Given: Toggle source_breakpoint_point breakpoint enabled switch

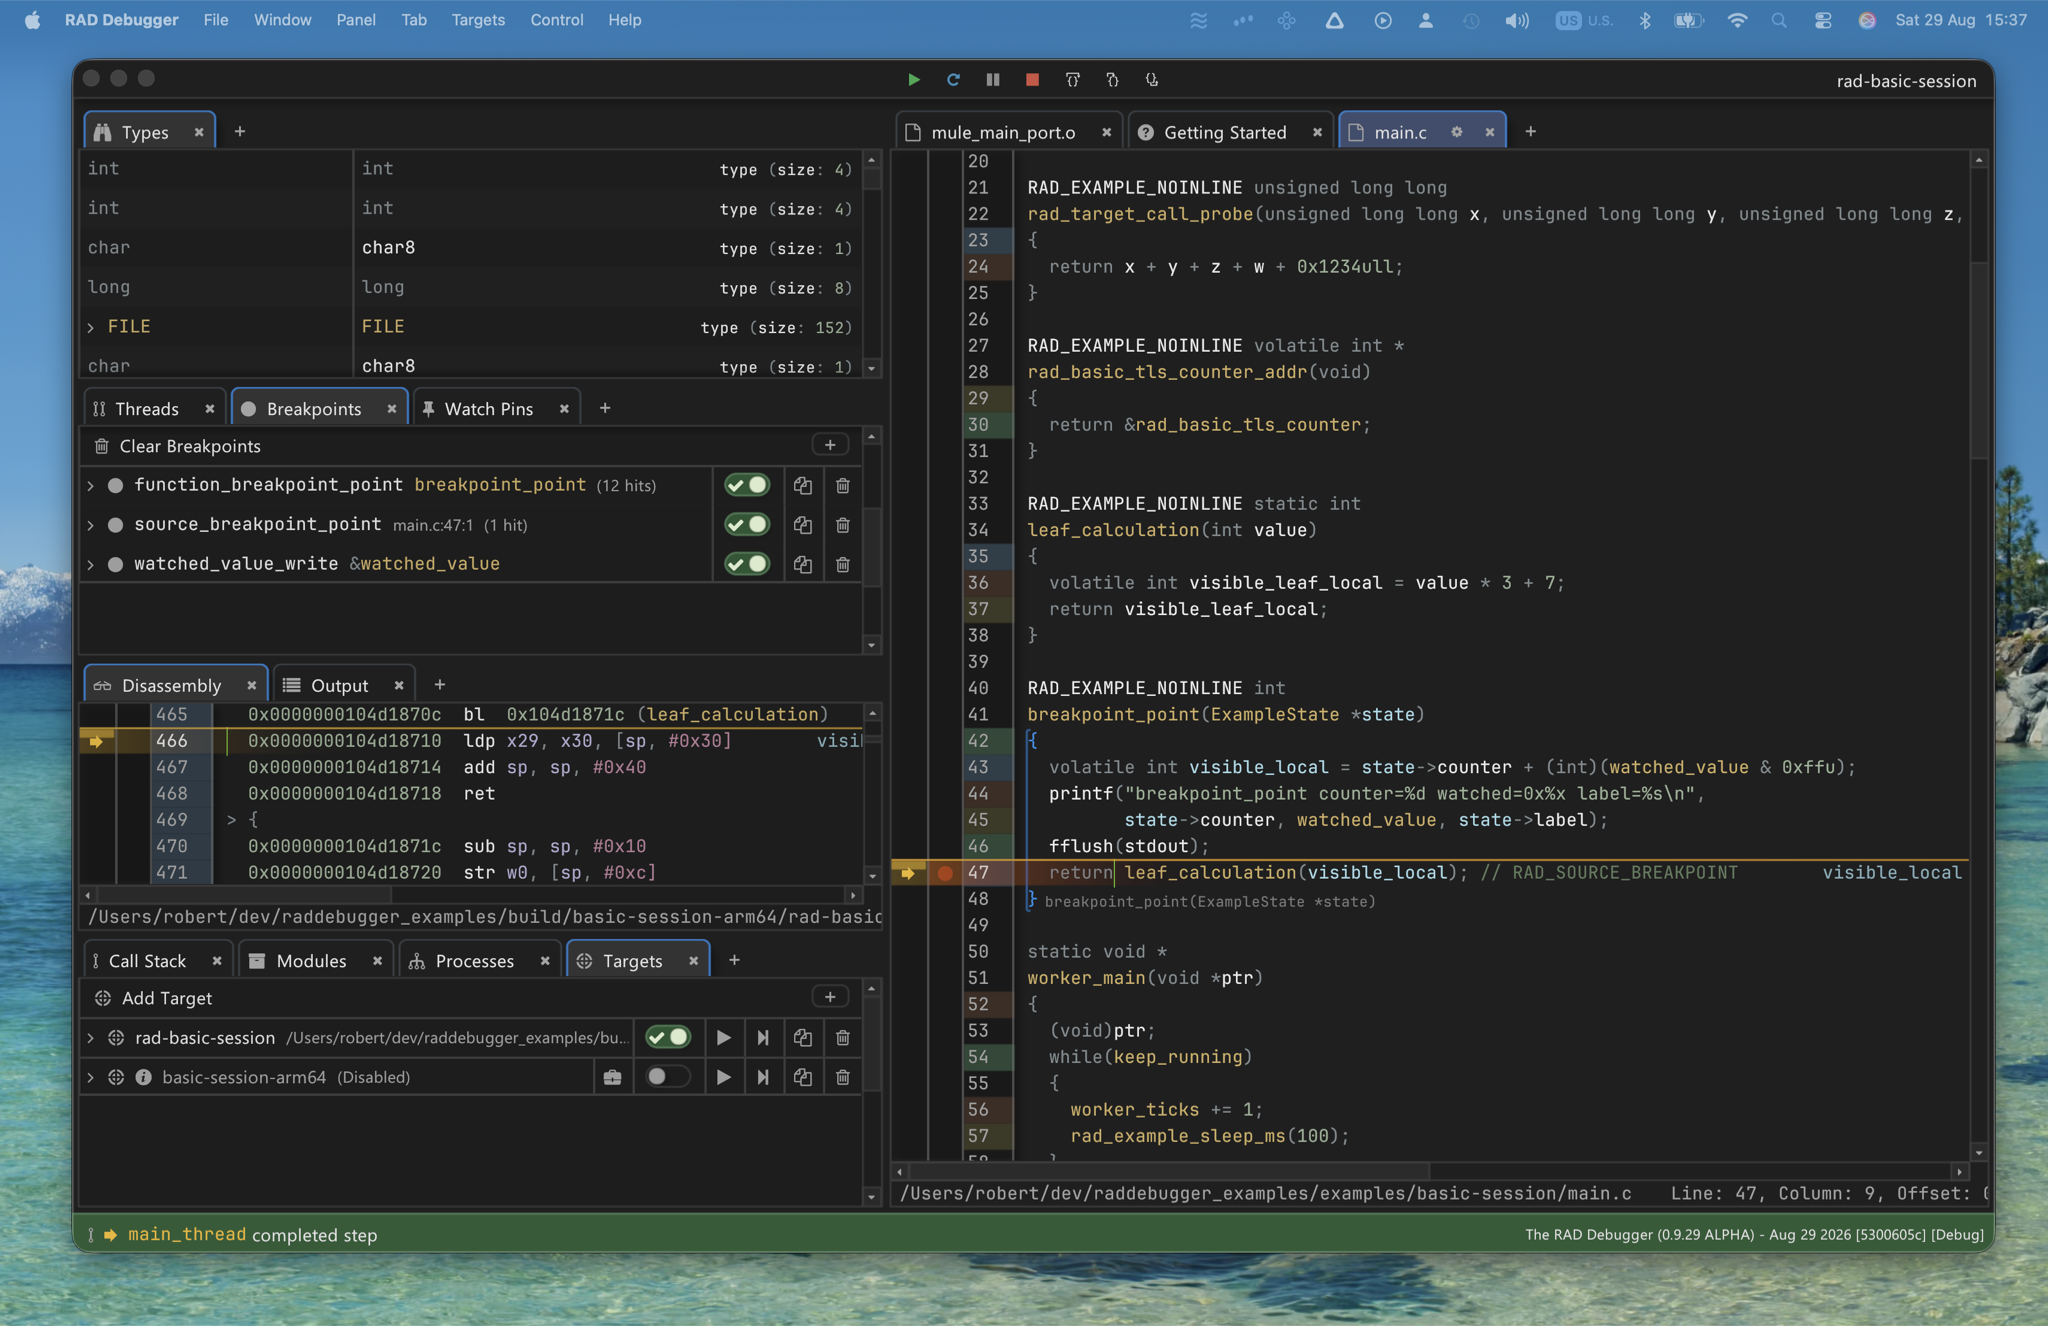Looking at the screenshot, I should coord(747,525).
